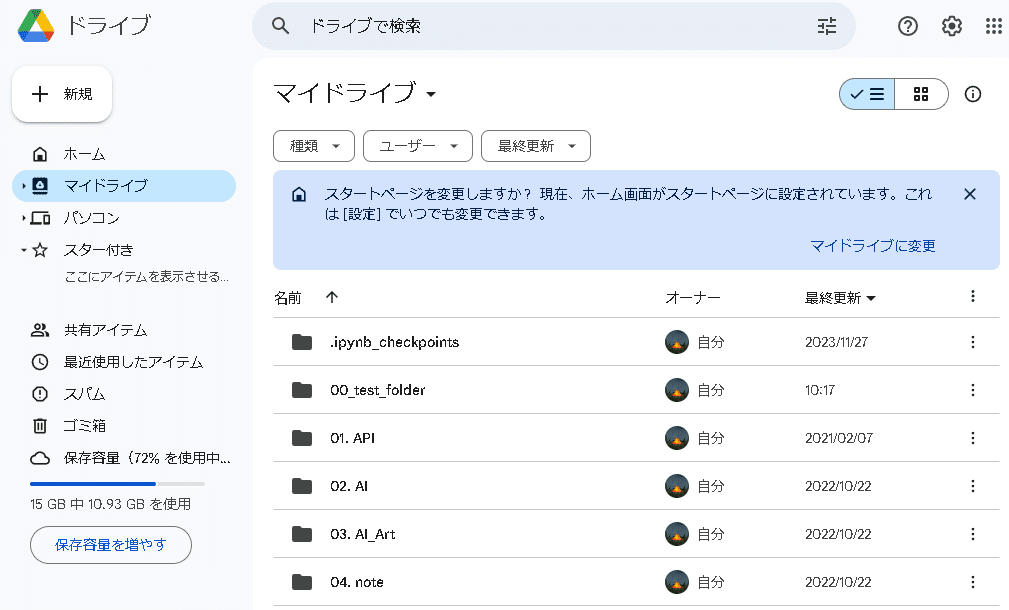Screen dimensions: 1009x610
Task: Open the 種類 filter dropdown
Action: pyautogui.click(x=313, y=146)
